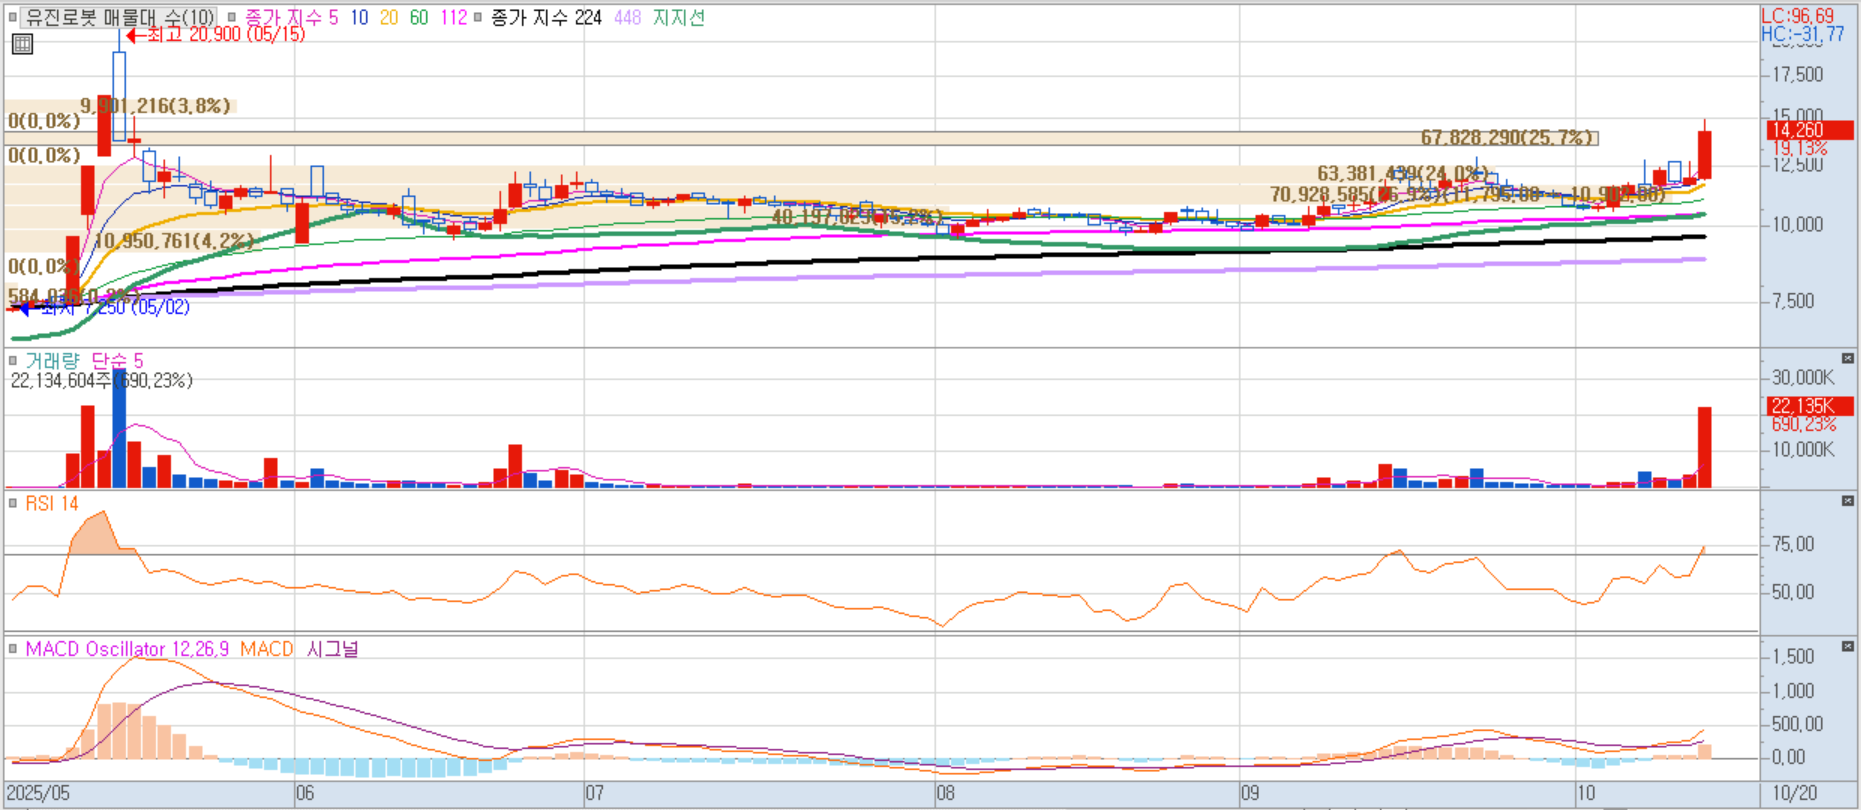Click the 거래량 volume indicator label
The image size is (1861, 810).
click(x=52, y=360)
